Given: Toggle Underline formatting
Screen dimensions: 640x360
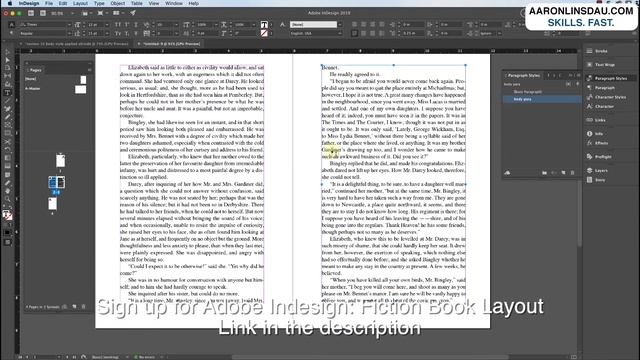Looking at the screenshot, I should pyautogui.click(x=136, y=25).
